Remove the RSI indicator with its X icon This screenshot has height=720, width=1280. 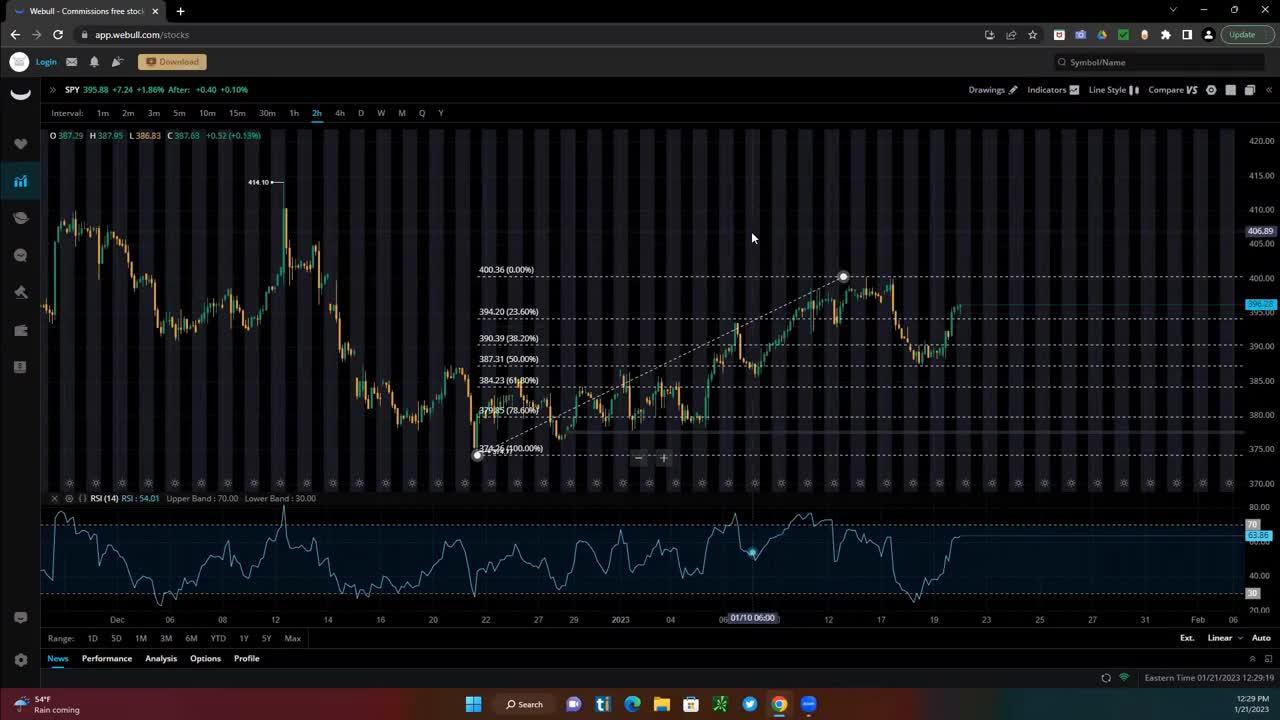coord(55,498)
